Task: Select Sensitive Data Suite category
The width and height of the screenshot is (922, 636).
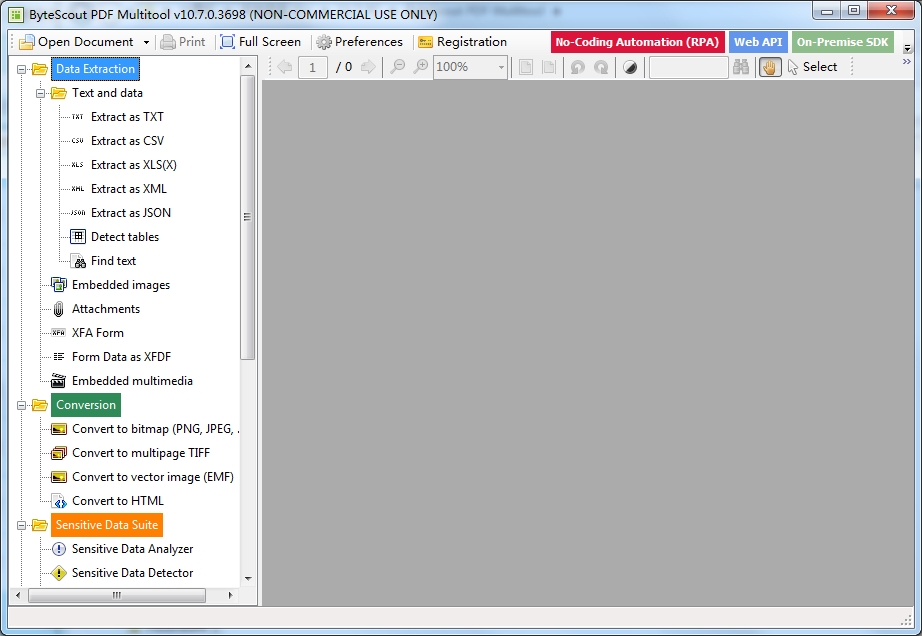Action: (107, 525)
